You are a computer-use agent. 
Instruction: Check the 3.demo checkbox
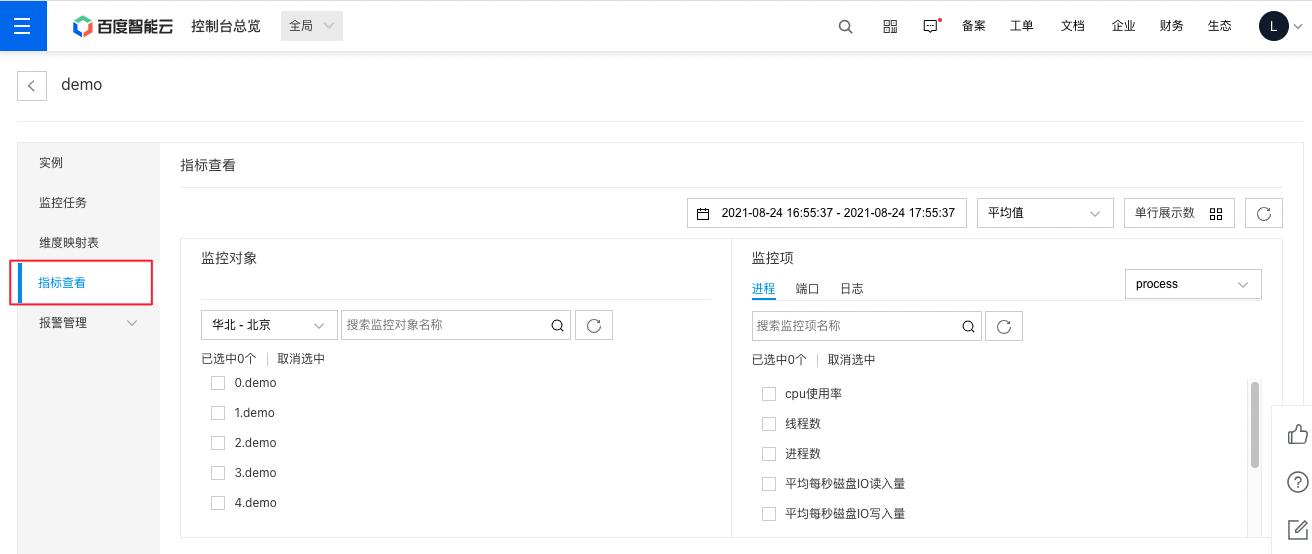pos(218,473)
